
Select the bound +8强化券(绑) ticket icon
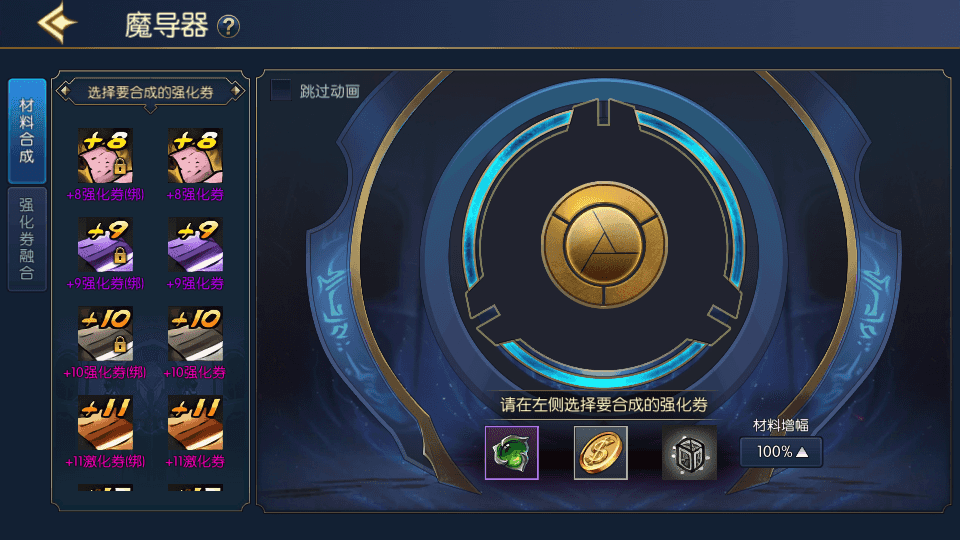pyautogui.click(x=105, y=156)
